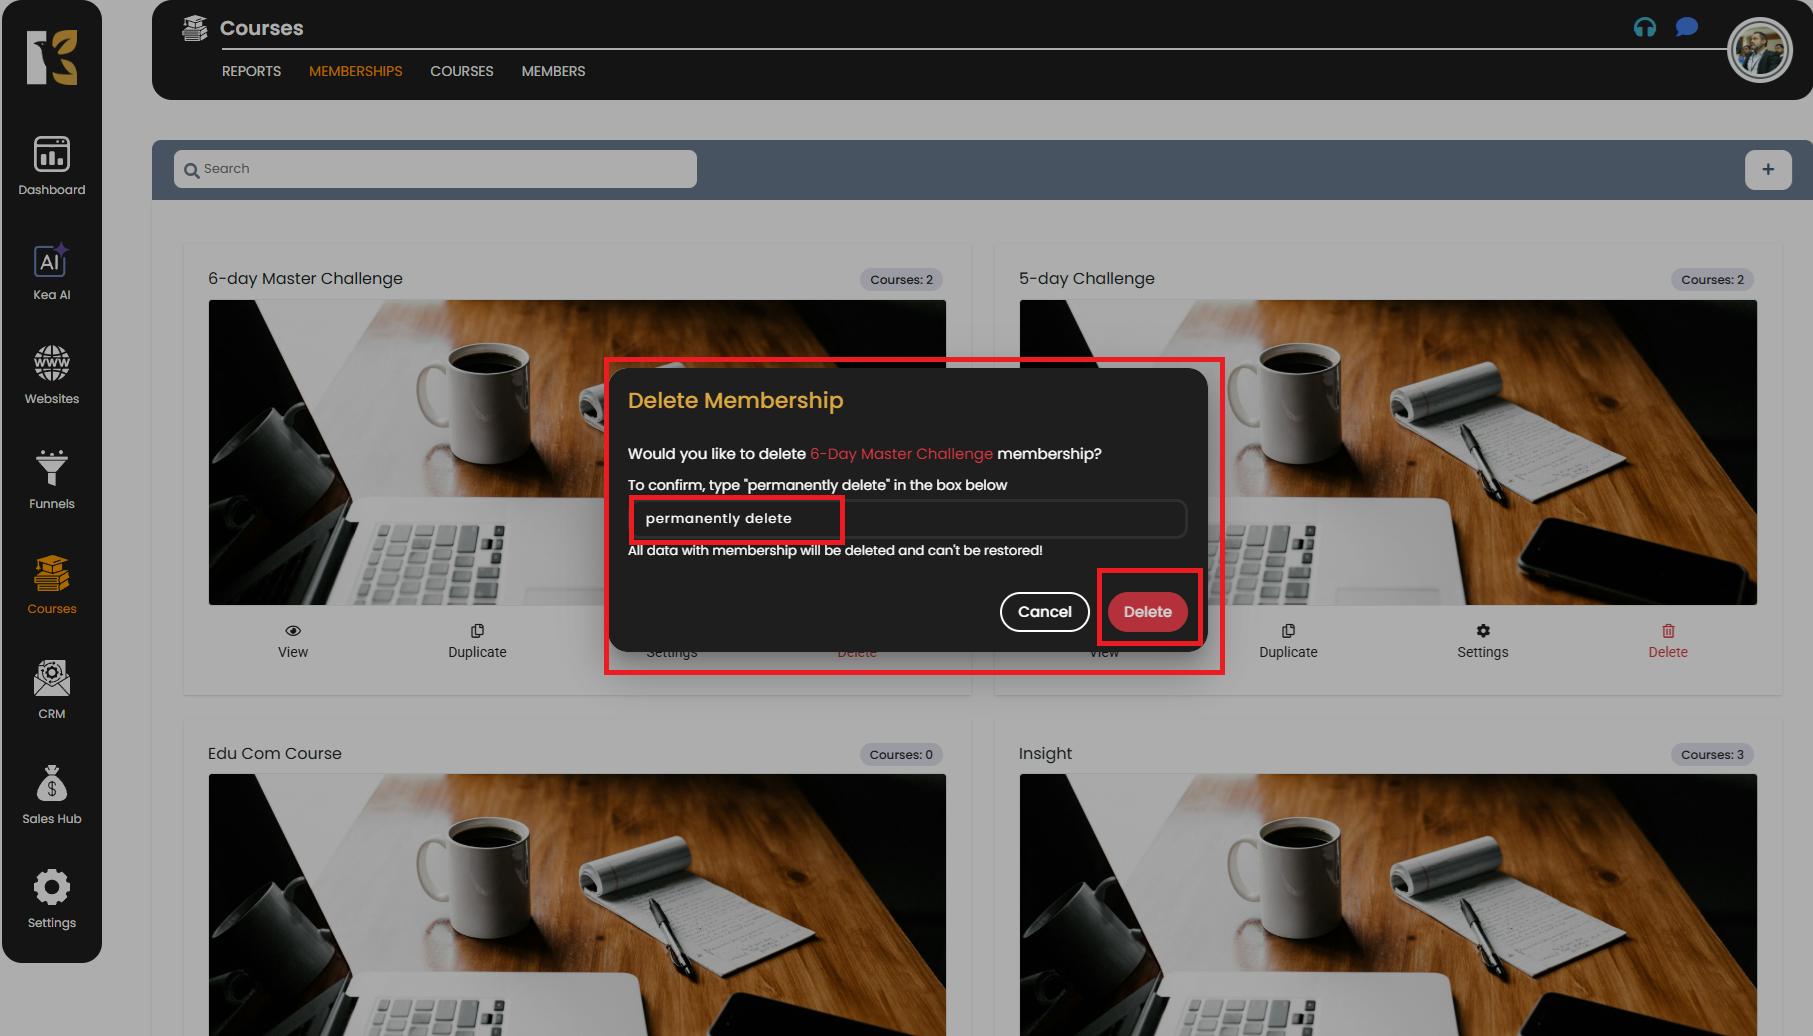Screen dimensions: 1813x1036
Task: Open Settings in the left sidebar
Action: 51,899
